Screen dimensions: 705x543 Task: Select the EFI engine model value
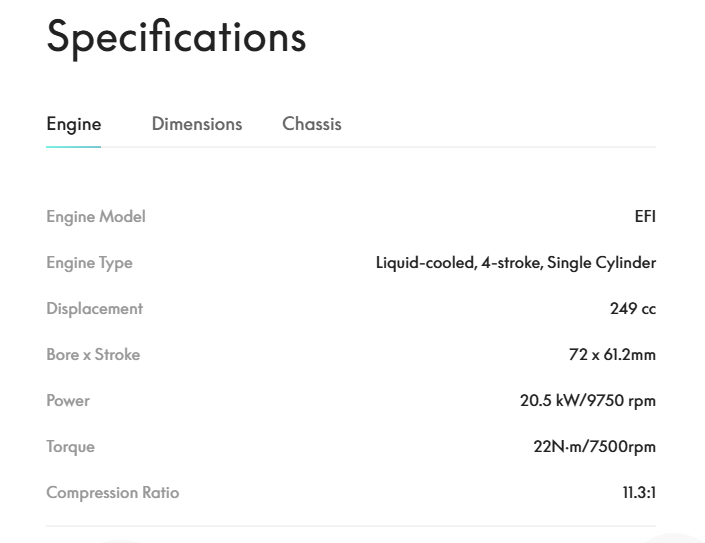[x=645, y=217]
